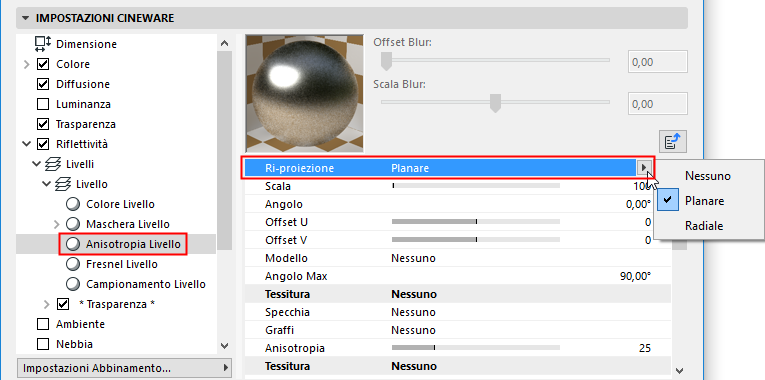The image size is (765, 380).
Task: Select the Ri-proiezione row label
Action: pos(300,168)
